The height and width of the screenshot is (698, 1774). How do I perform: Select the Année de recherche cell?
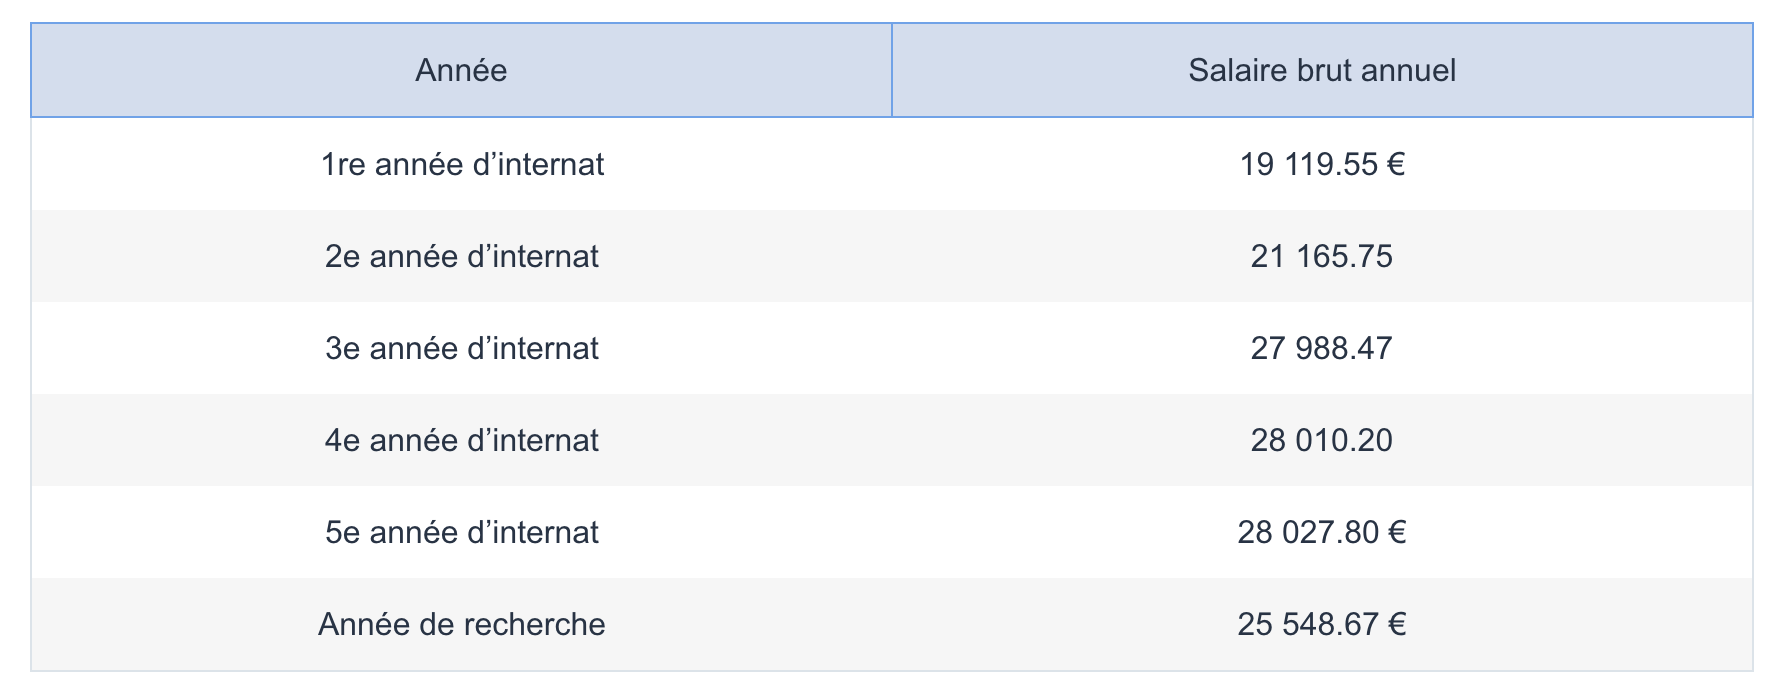coord(461,624)
